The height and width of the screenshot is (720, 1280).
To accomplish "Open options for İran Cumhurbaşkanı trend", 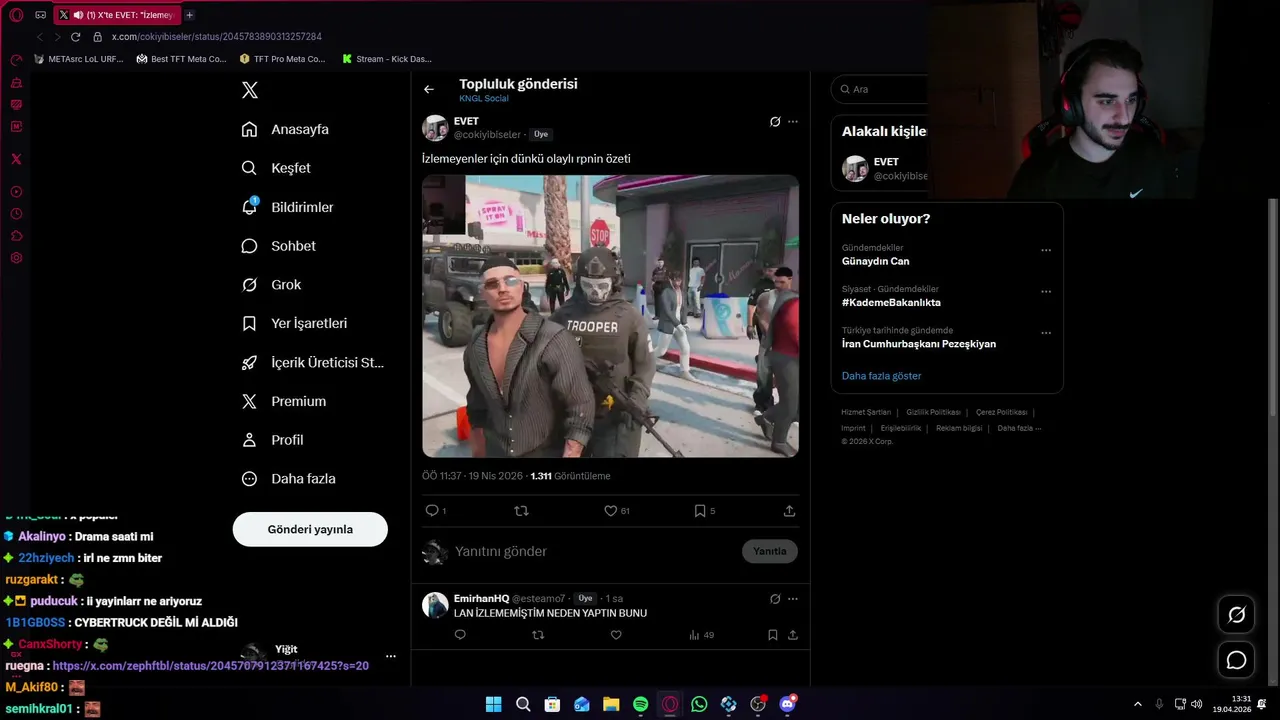I will coord(1046,333).
